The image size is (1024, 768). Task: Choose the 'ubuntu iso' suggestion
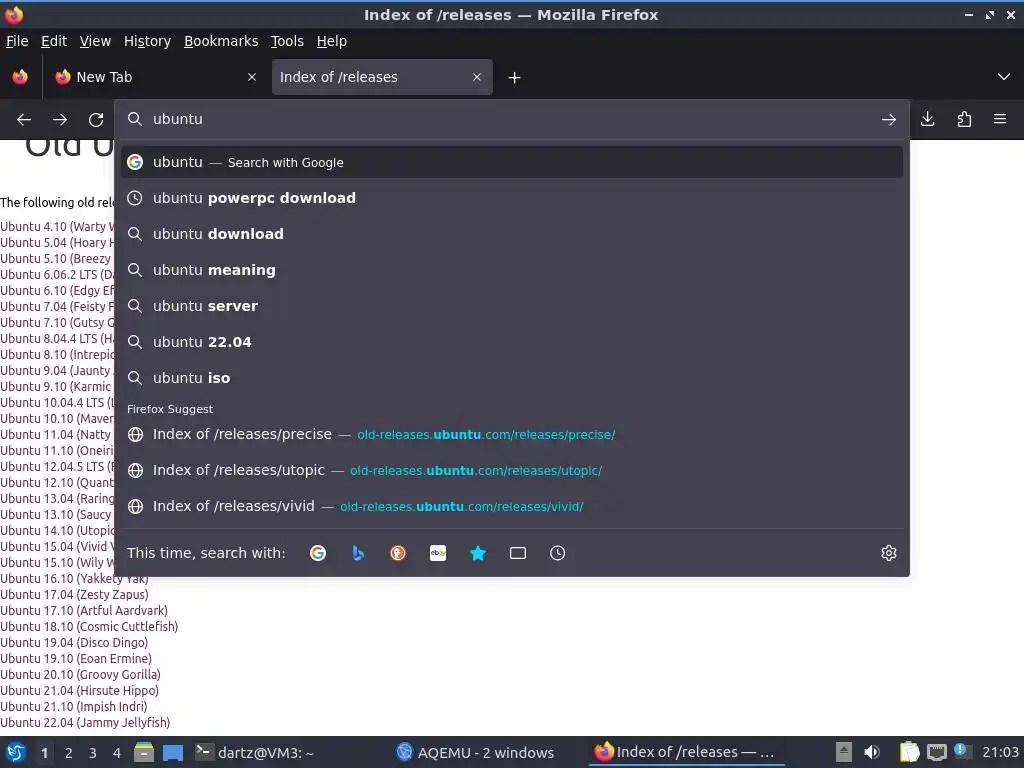coord(512,377)
